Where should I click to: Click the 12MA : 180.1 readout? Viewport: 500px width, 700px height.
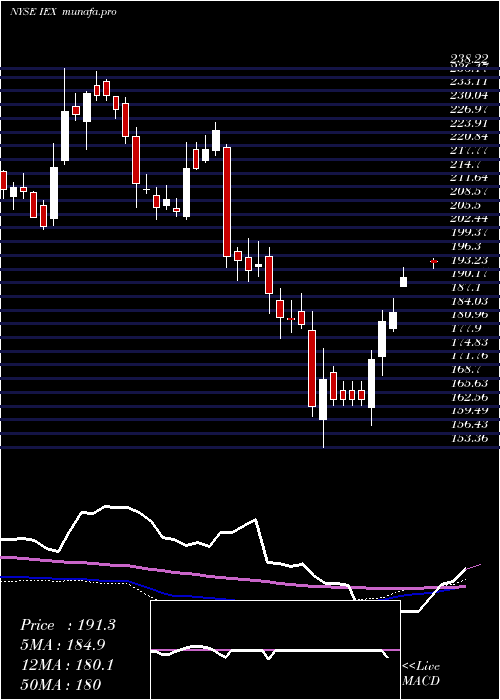click(66, 665)
